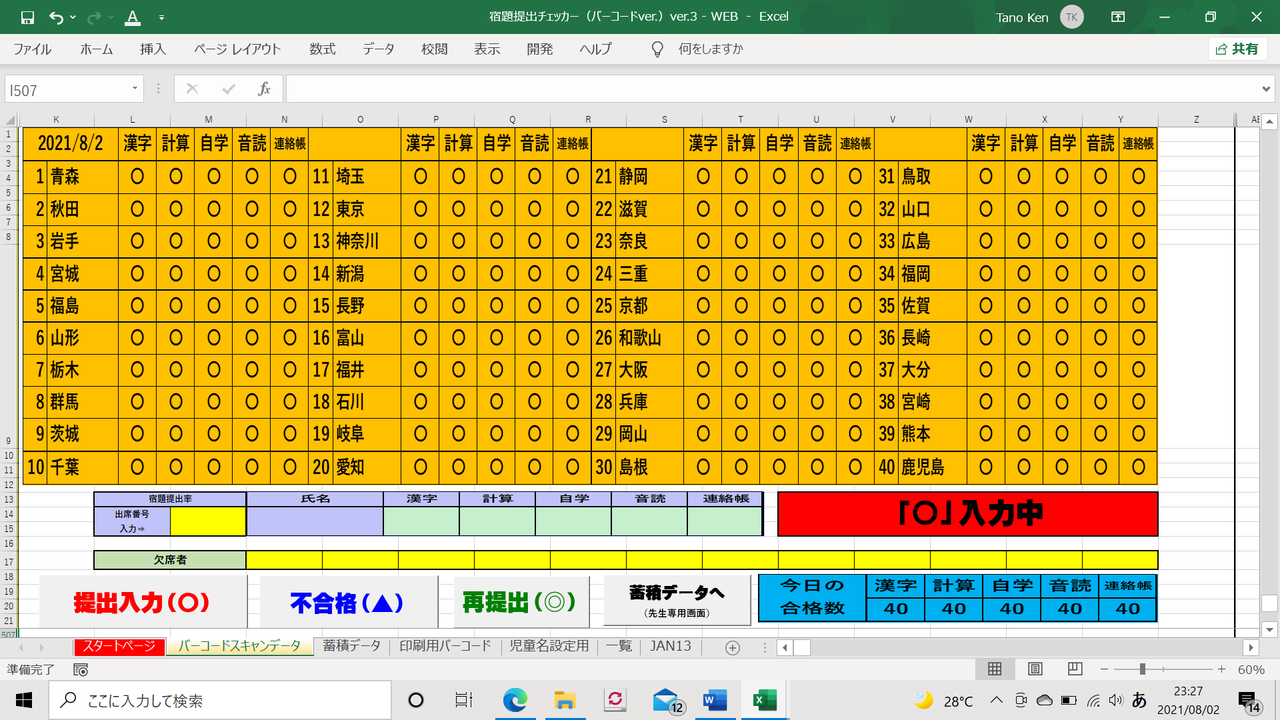
Task: Switch to Page Layout view
Action: [1035, 669]
